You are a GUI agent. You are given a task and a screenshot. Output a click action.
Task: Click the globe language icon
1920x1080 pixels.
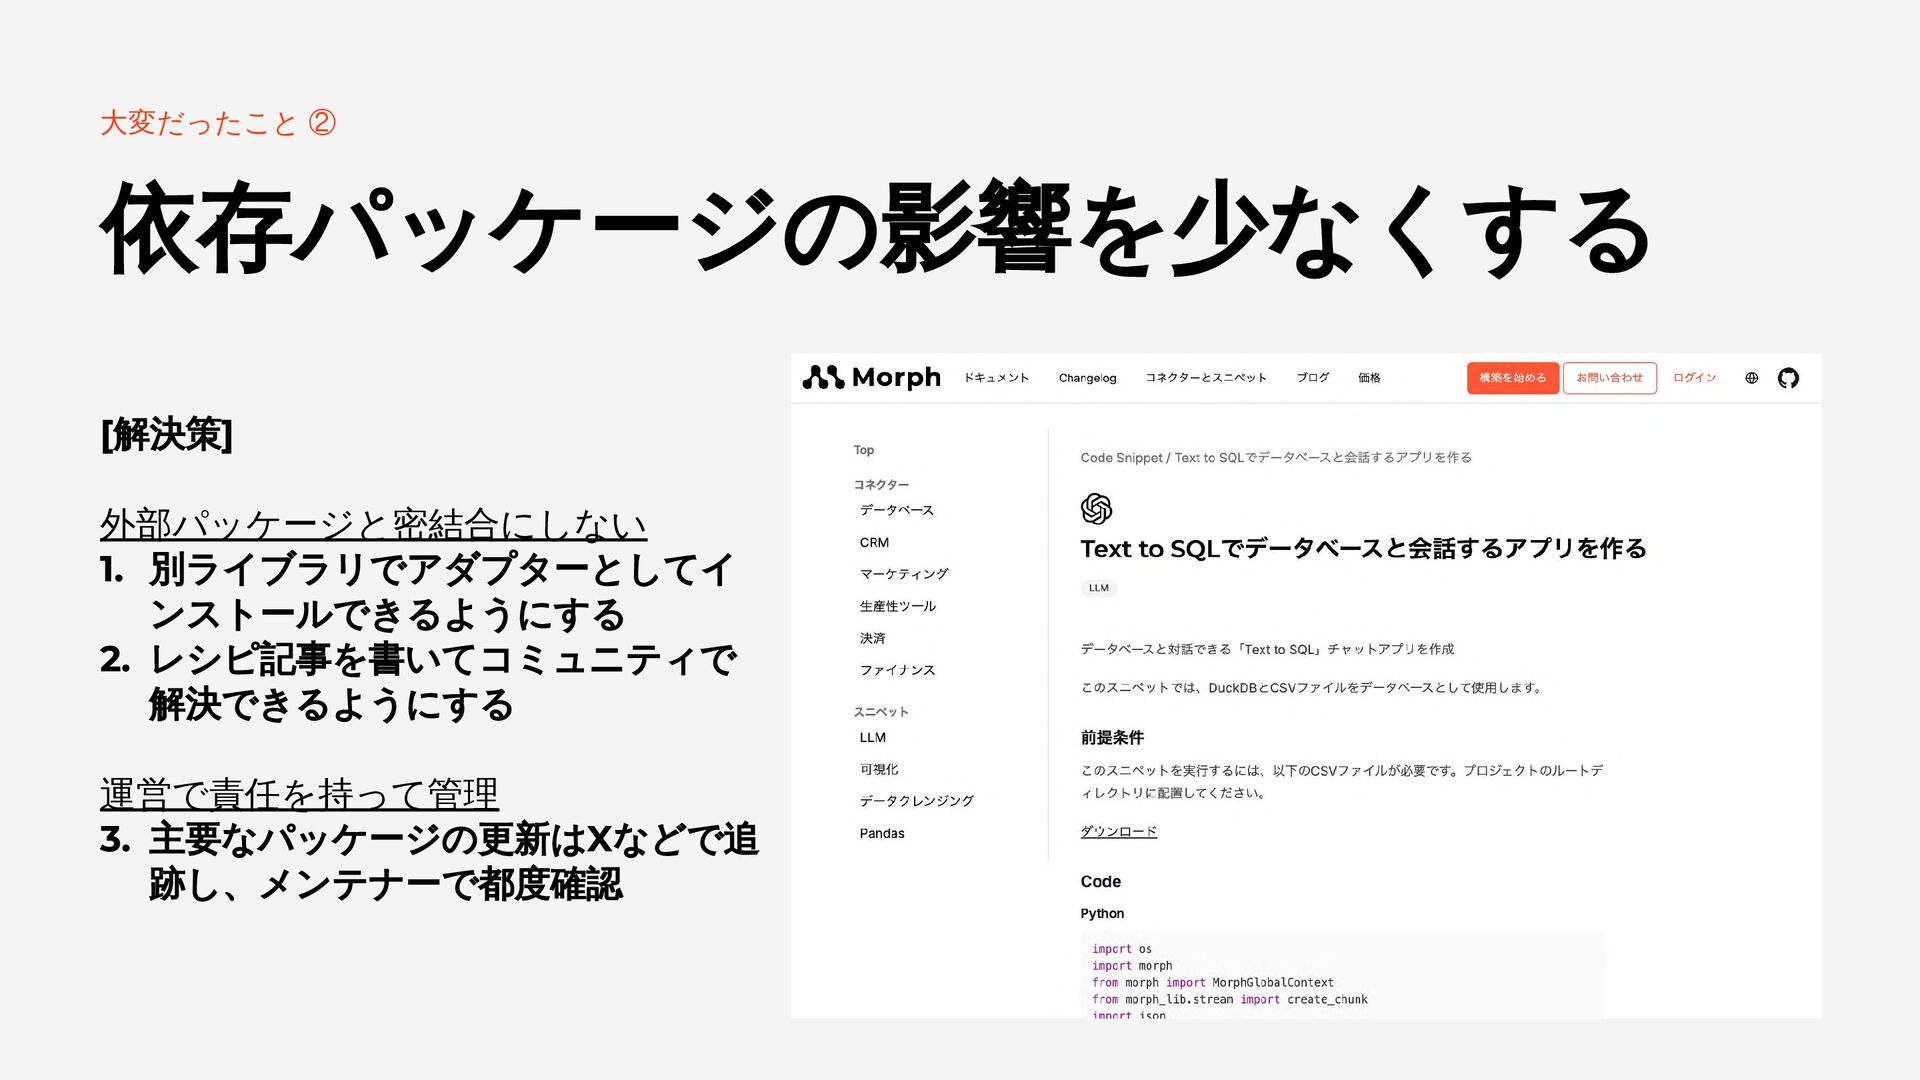(1751, 378)
